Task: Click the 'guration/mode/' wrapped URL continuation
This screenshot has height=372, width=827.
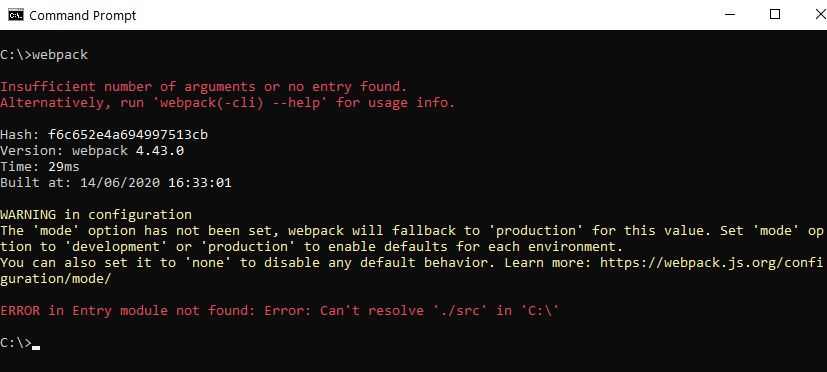Action: (56, 279)
